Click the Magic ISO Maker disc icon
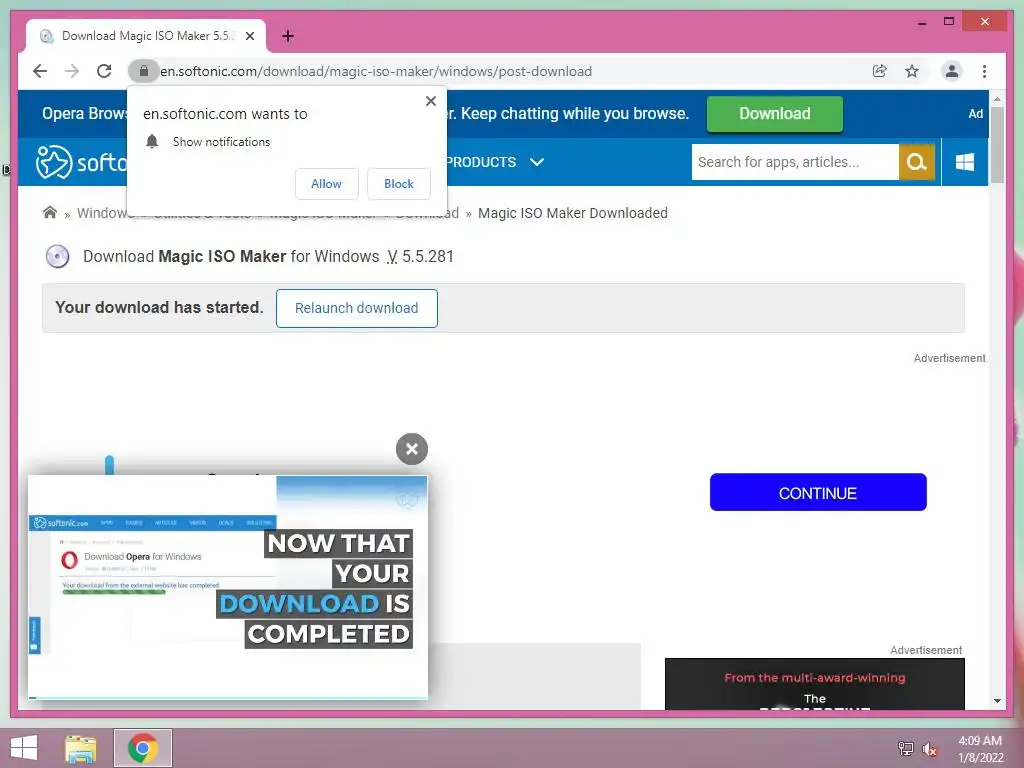The width and height of the screenshot is (1024, 768). click(57, 256)
